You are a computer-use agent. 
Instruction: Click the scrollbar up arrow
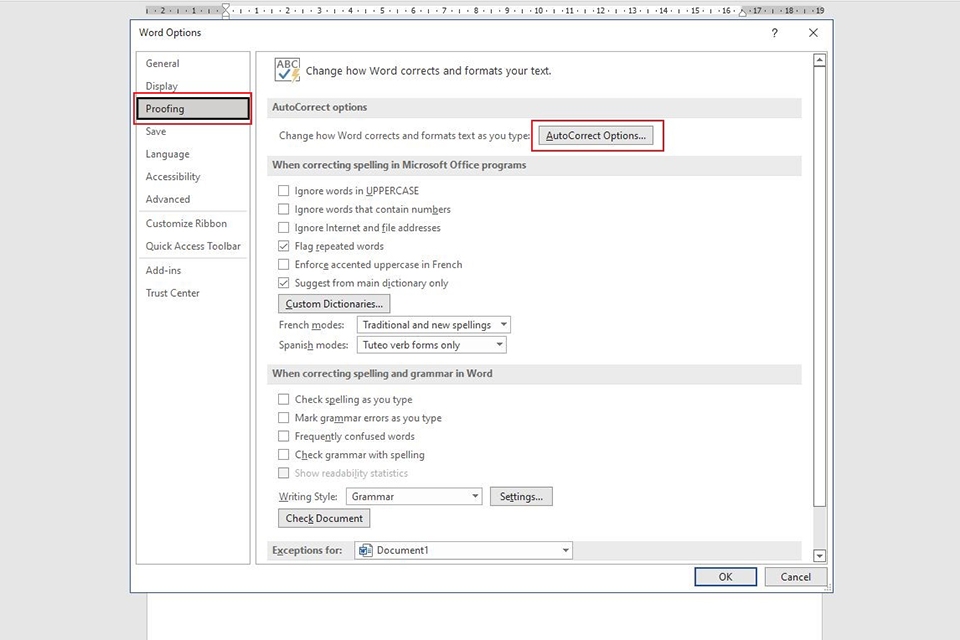click(820, 60)
